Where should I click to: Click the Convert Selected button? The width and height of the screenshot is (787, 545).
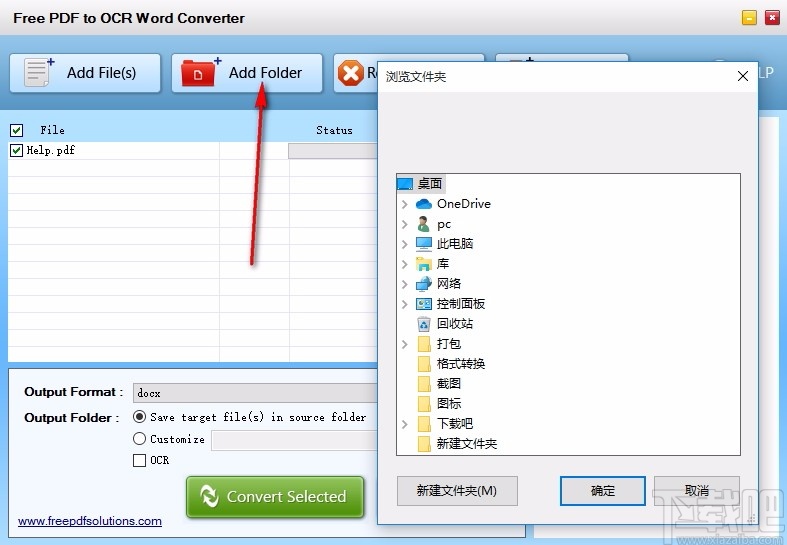pyautogui.click(x=275, y=497)
